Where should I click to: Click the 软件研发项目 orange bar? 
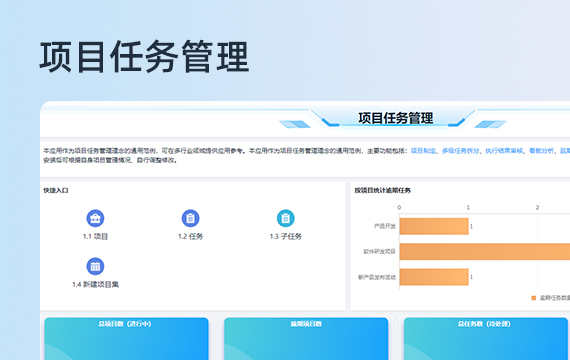point(485,252)
